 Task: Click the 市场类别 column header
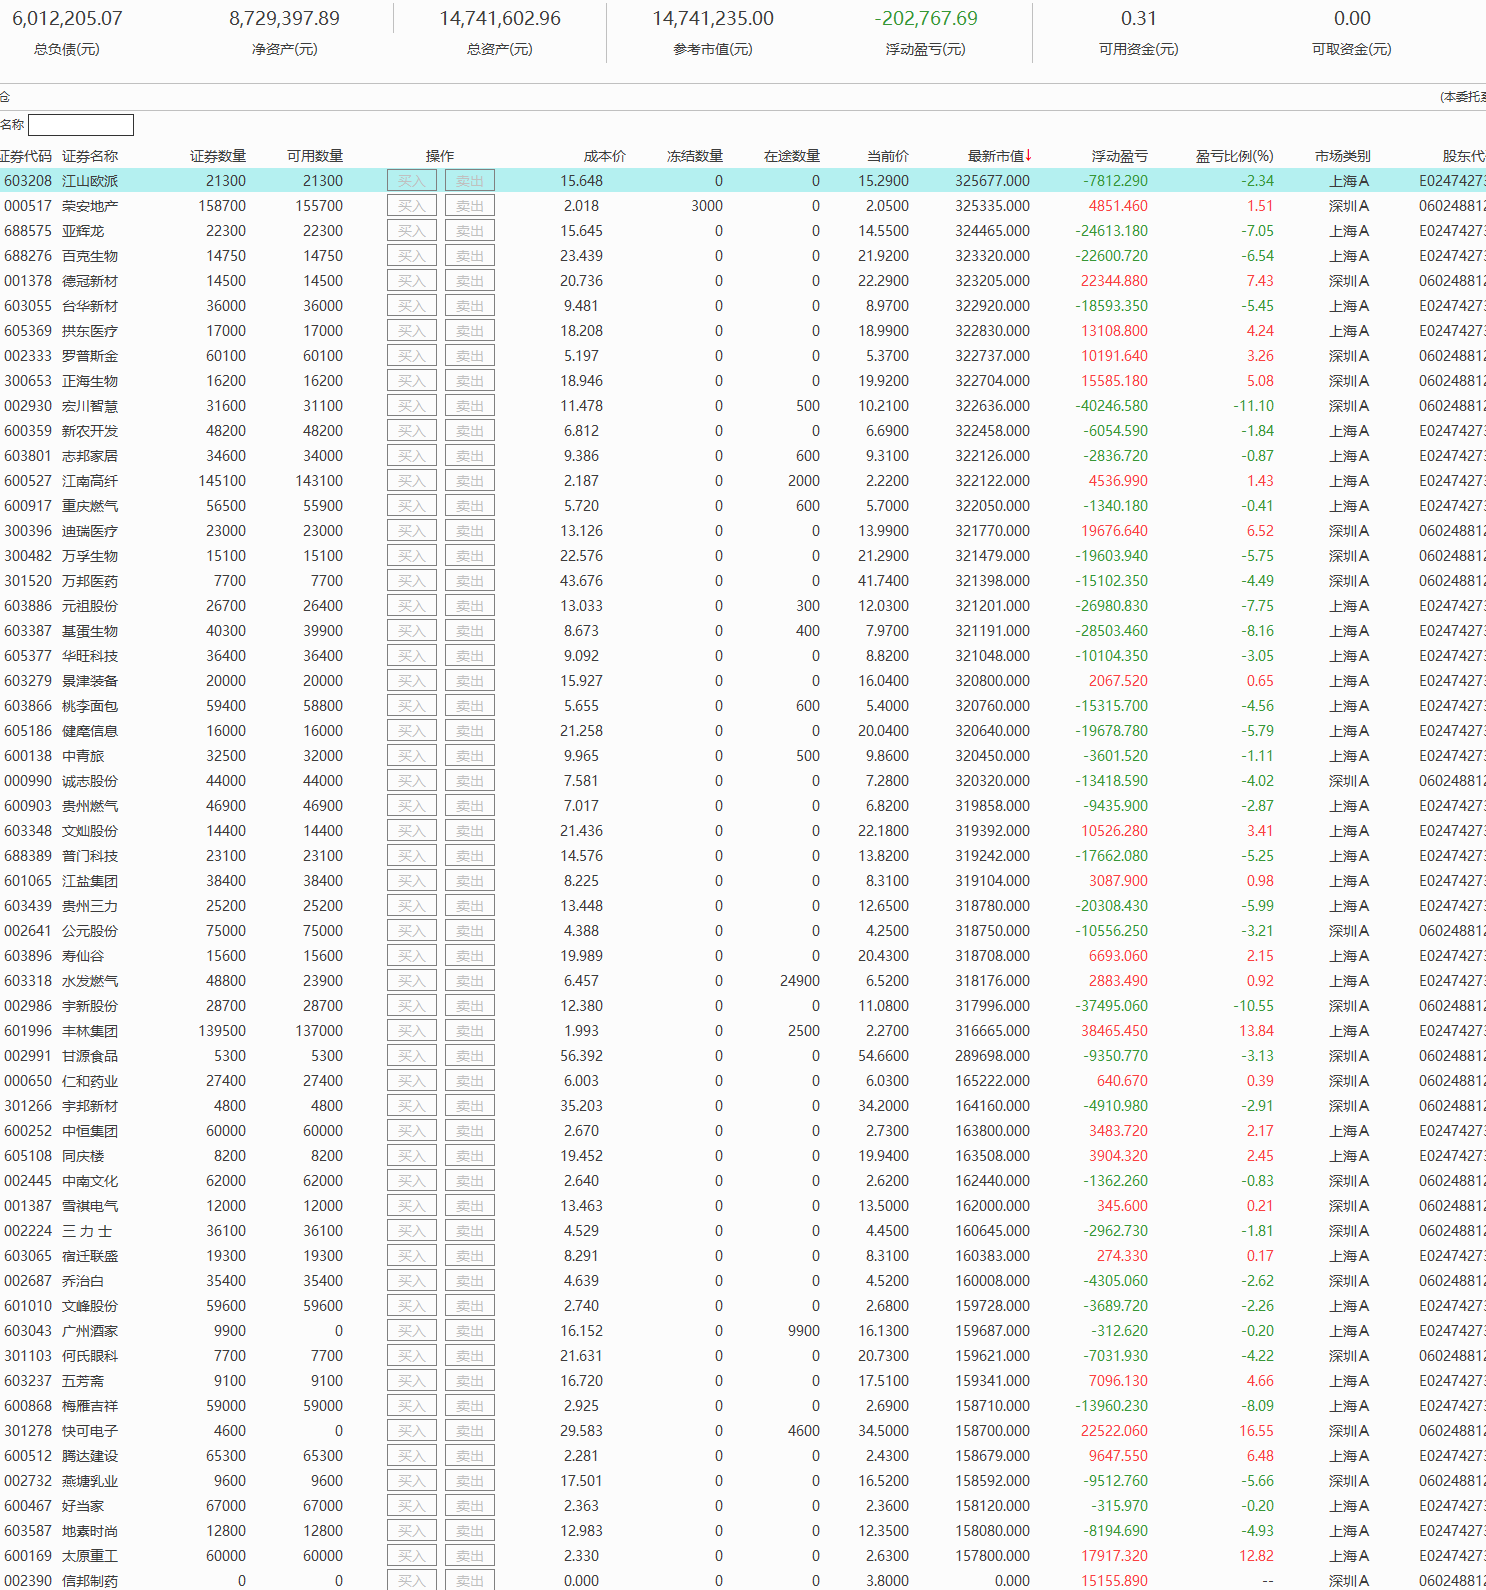1342,156
